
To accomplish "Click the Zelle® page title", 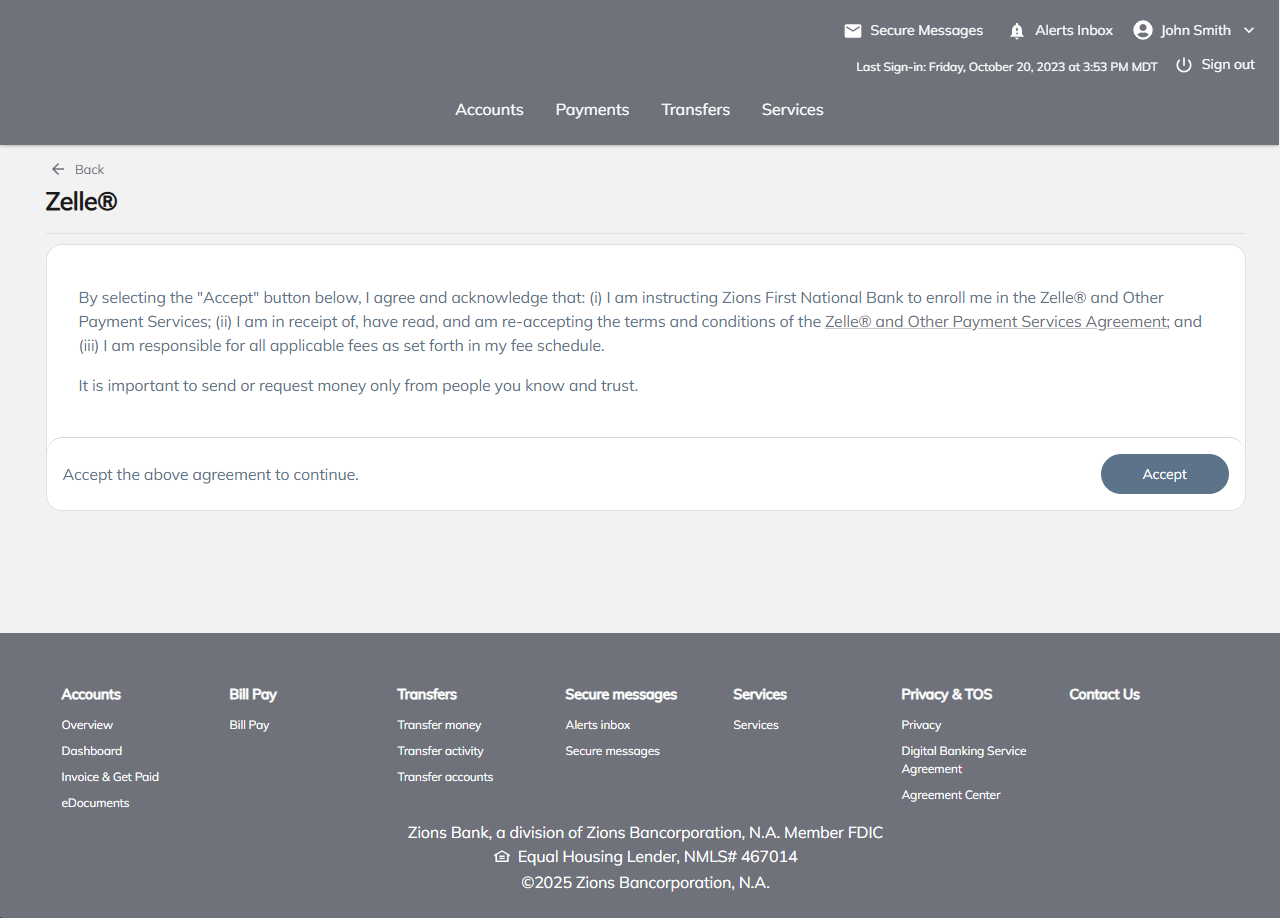I will (x=81, y=201).
